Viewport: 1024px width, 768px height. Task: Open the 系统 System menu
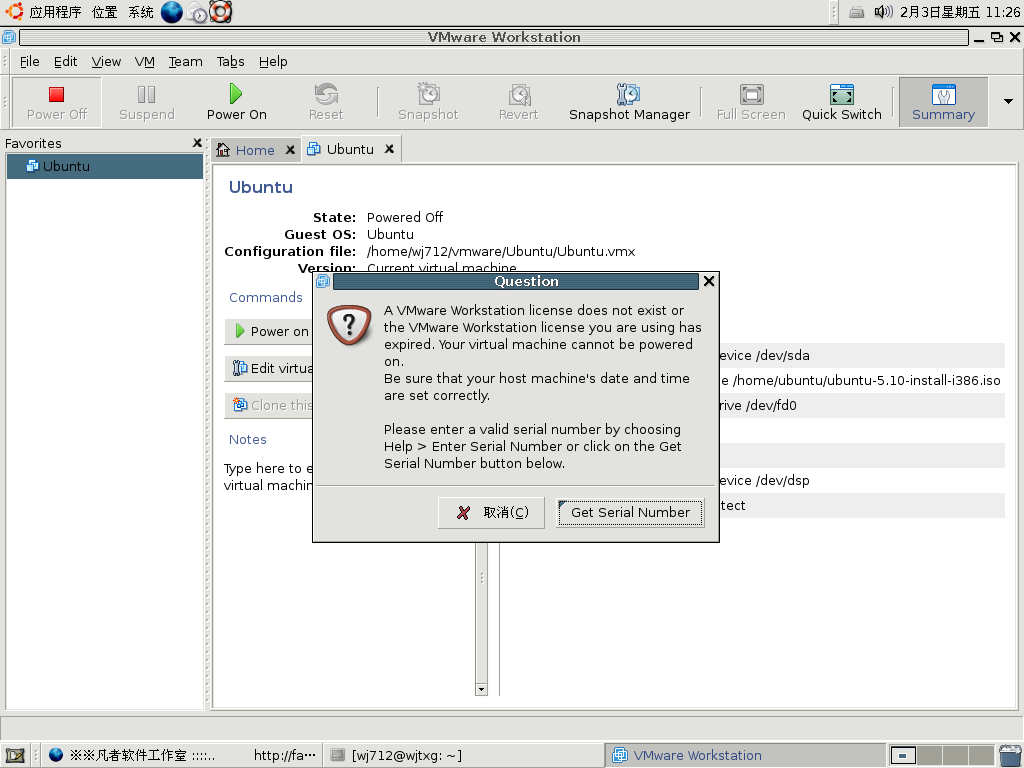140,12
